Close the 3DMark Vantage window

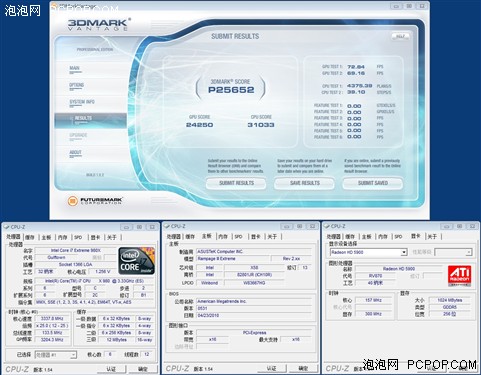pos(422,6)
